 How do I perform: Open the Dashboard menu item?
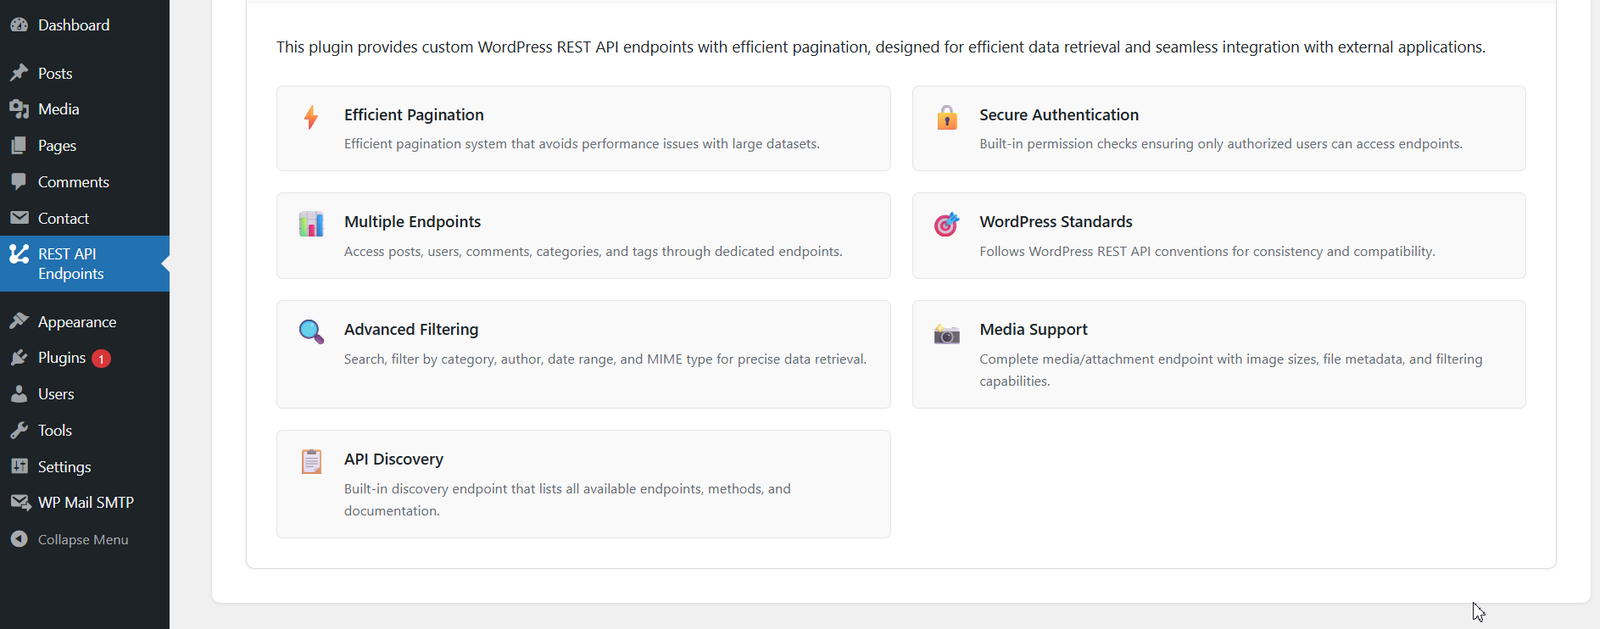click(84, 25)
